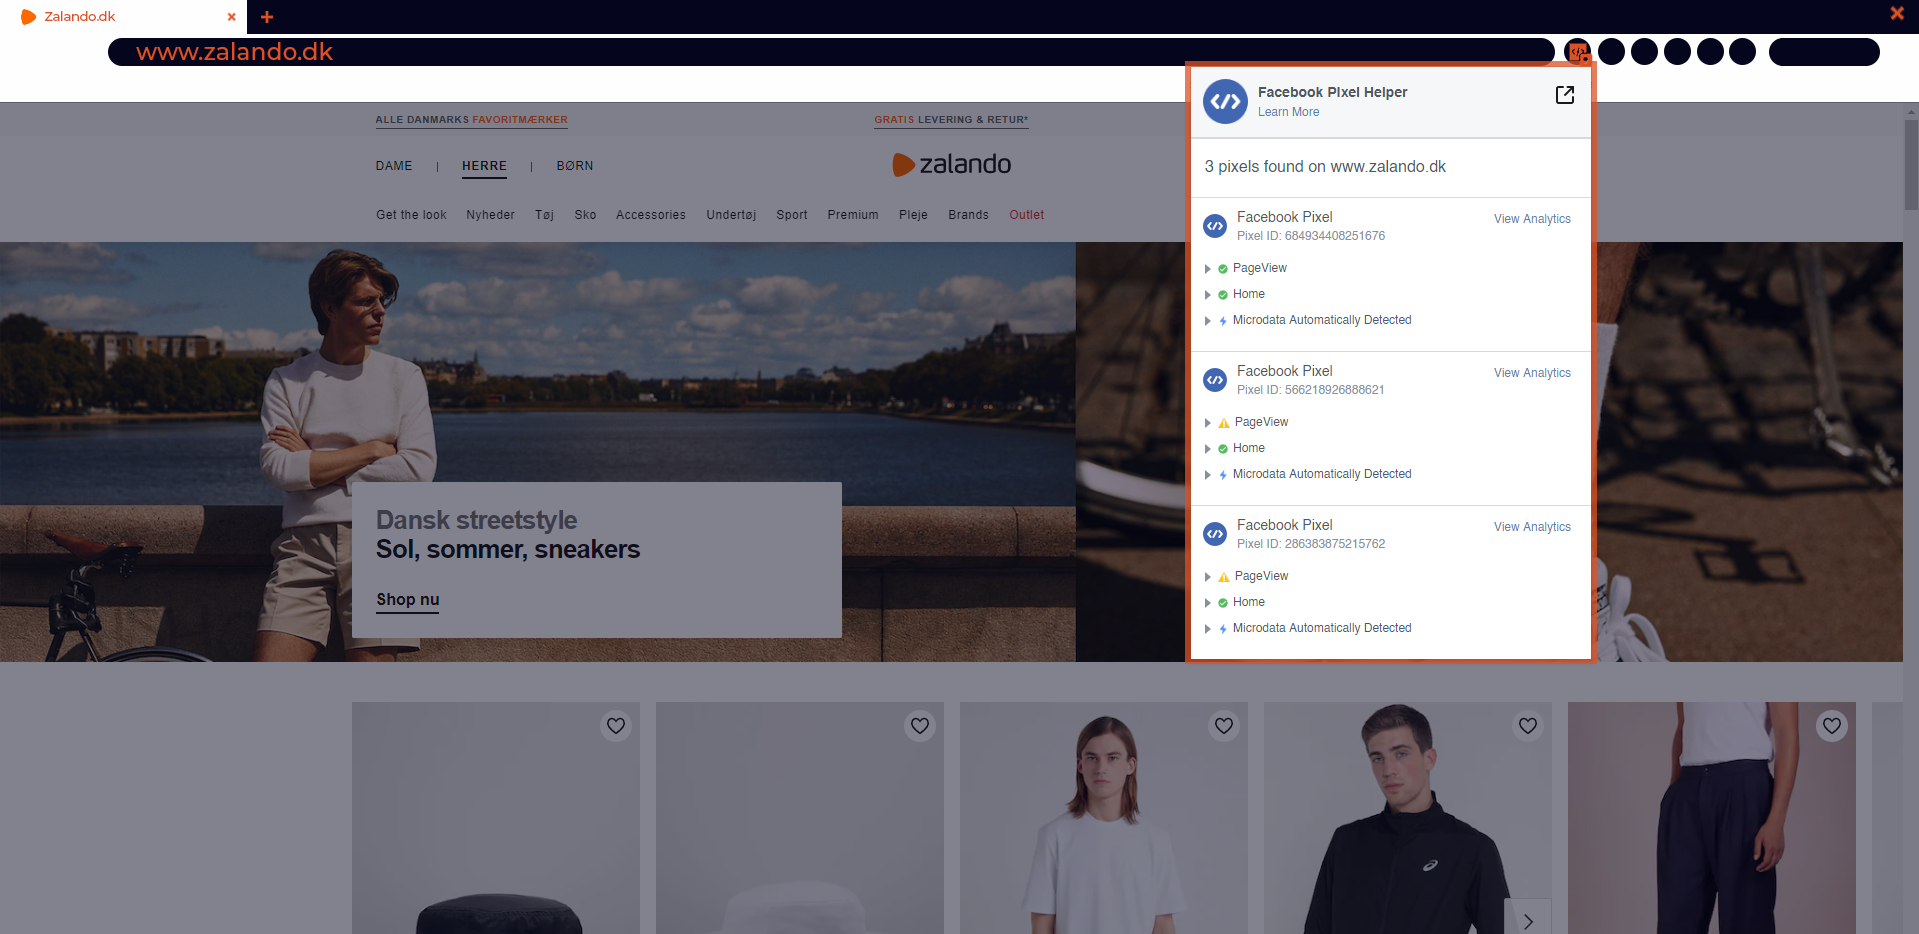This screenshot has height=934, width=1919.
Task: Click the address bar showing www.zalando.dk
Action: pyautogui.click(x=831, y=52)
